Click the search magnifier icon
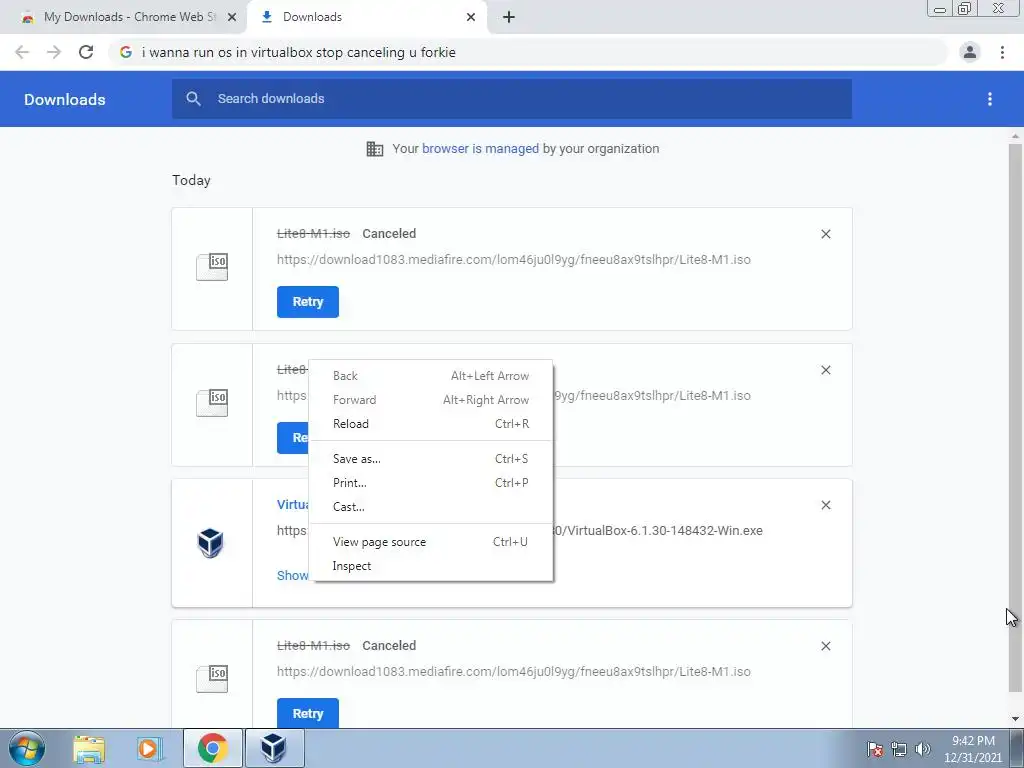1024x768 pixels. click(x=193, y=99)
